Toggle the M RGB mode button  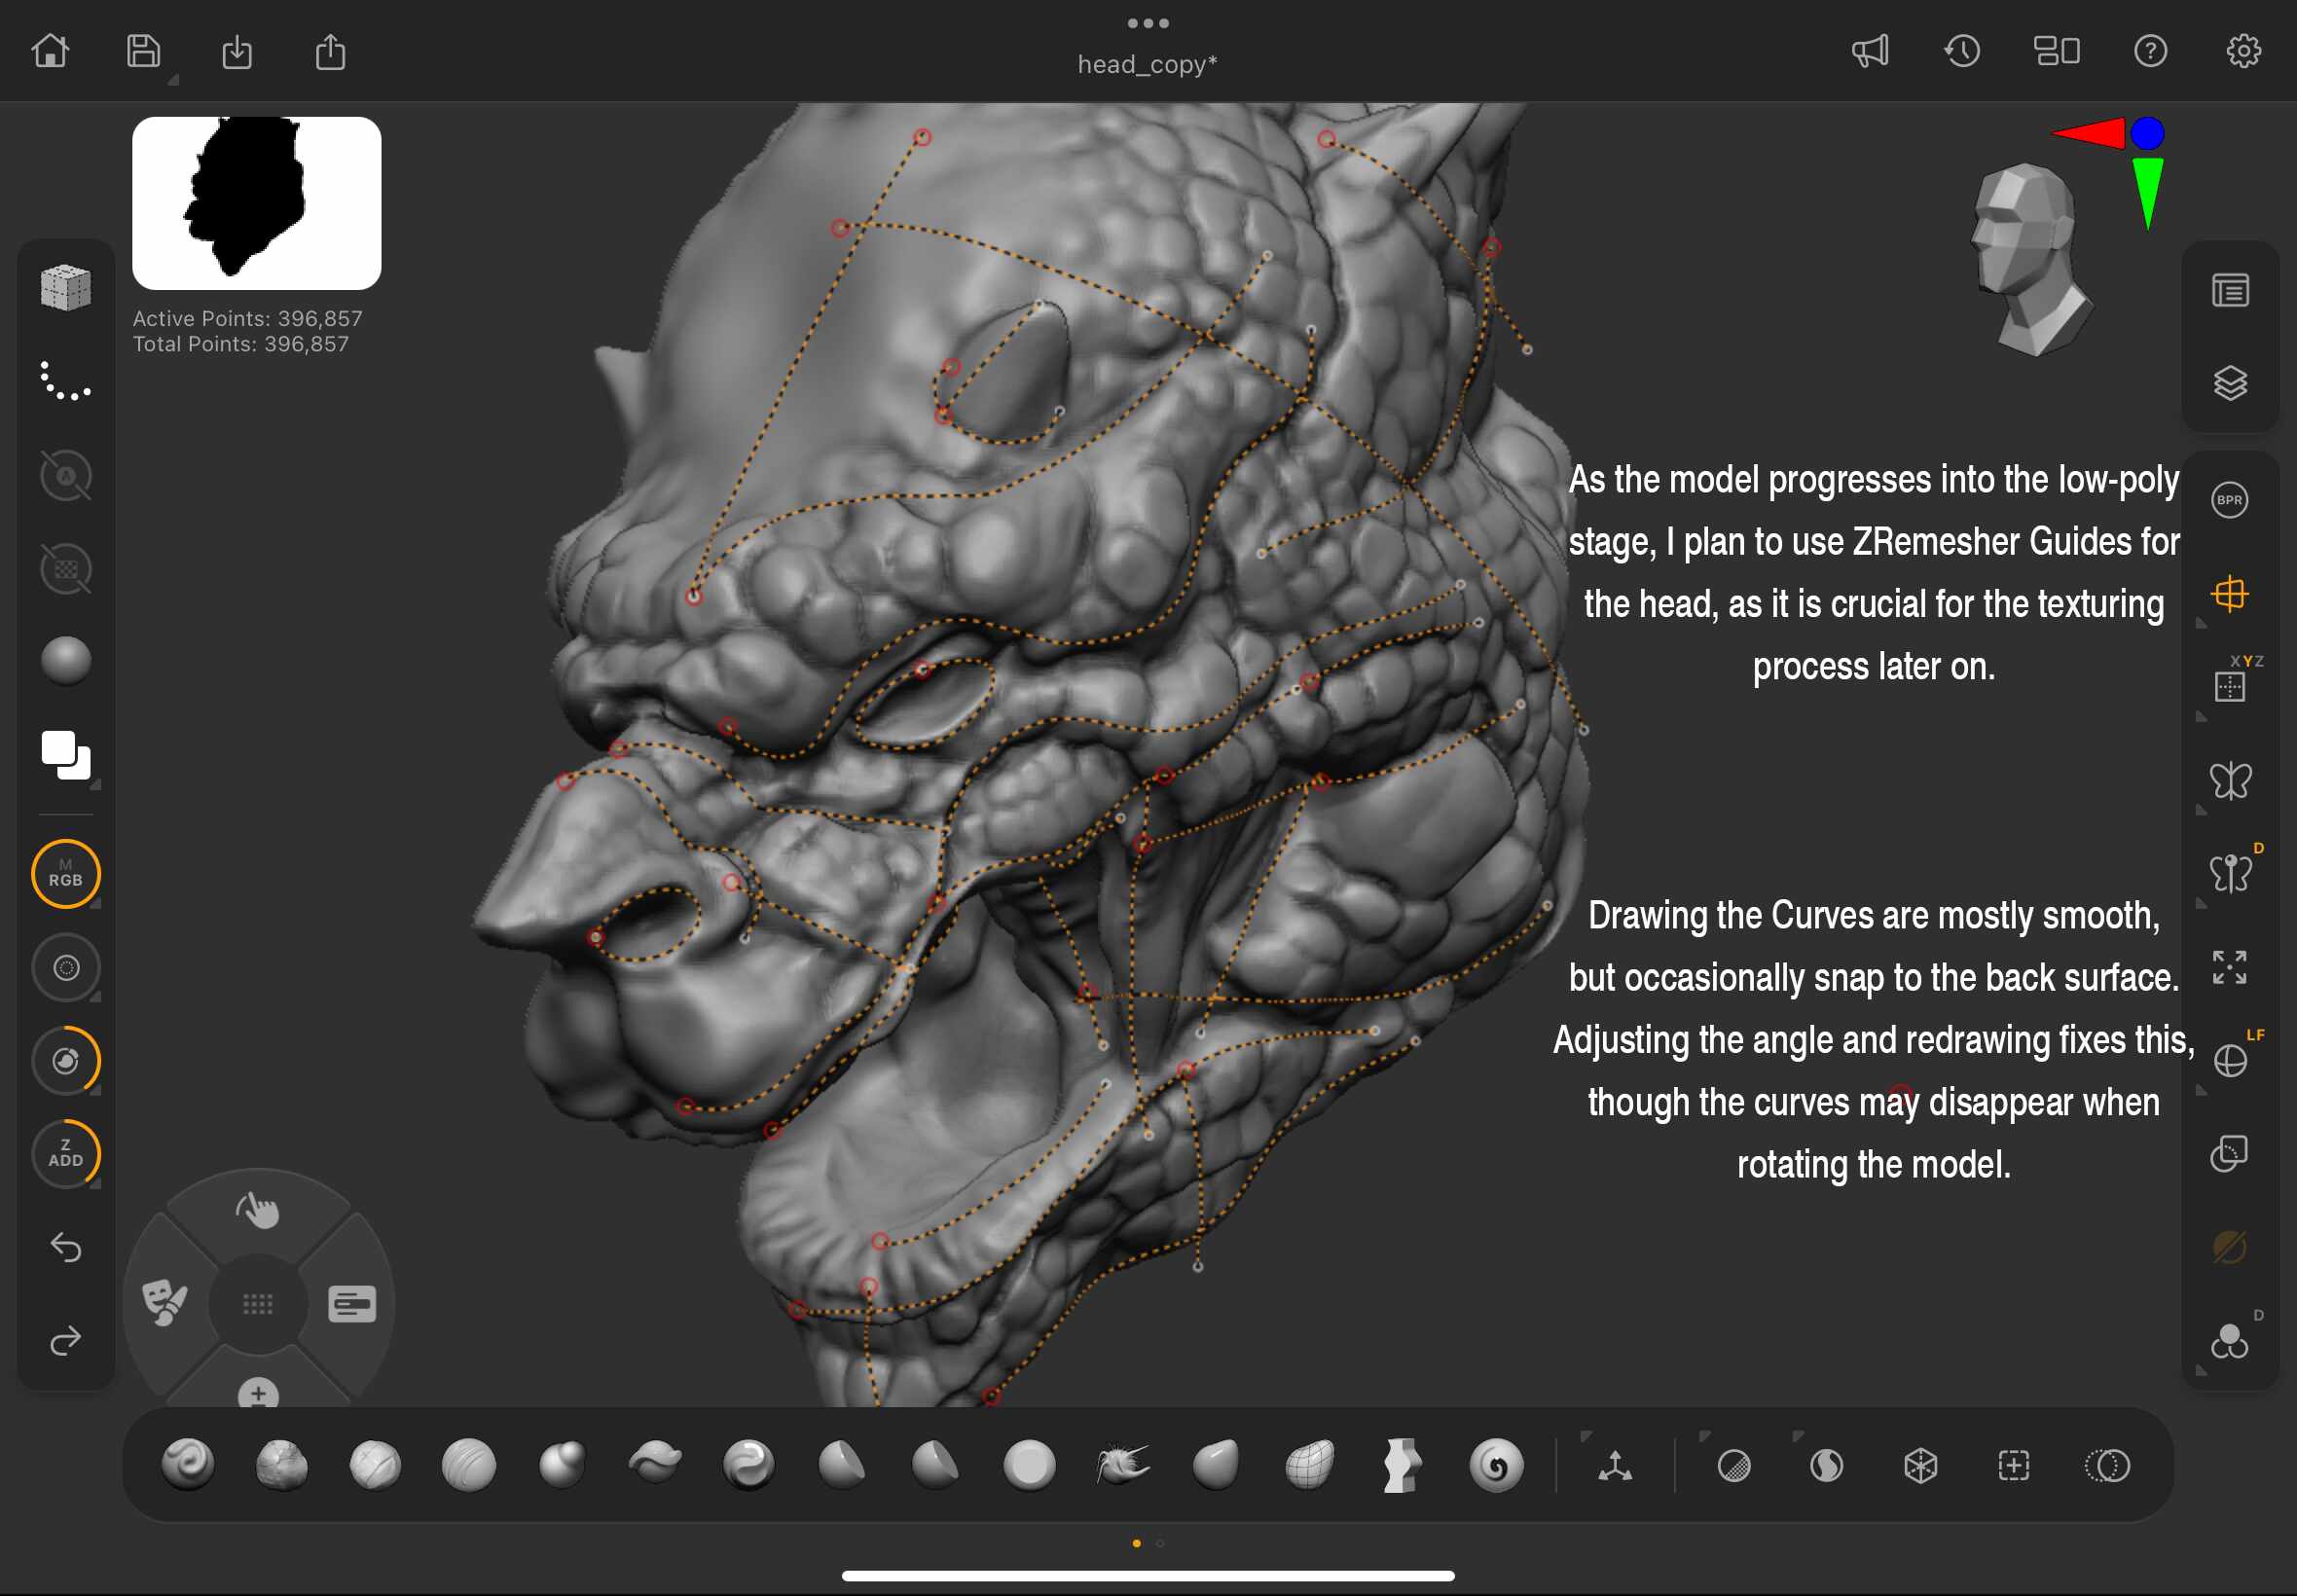click(x=66, y=873)
